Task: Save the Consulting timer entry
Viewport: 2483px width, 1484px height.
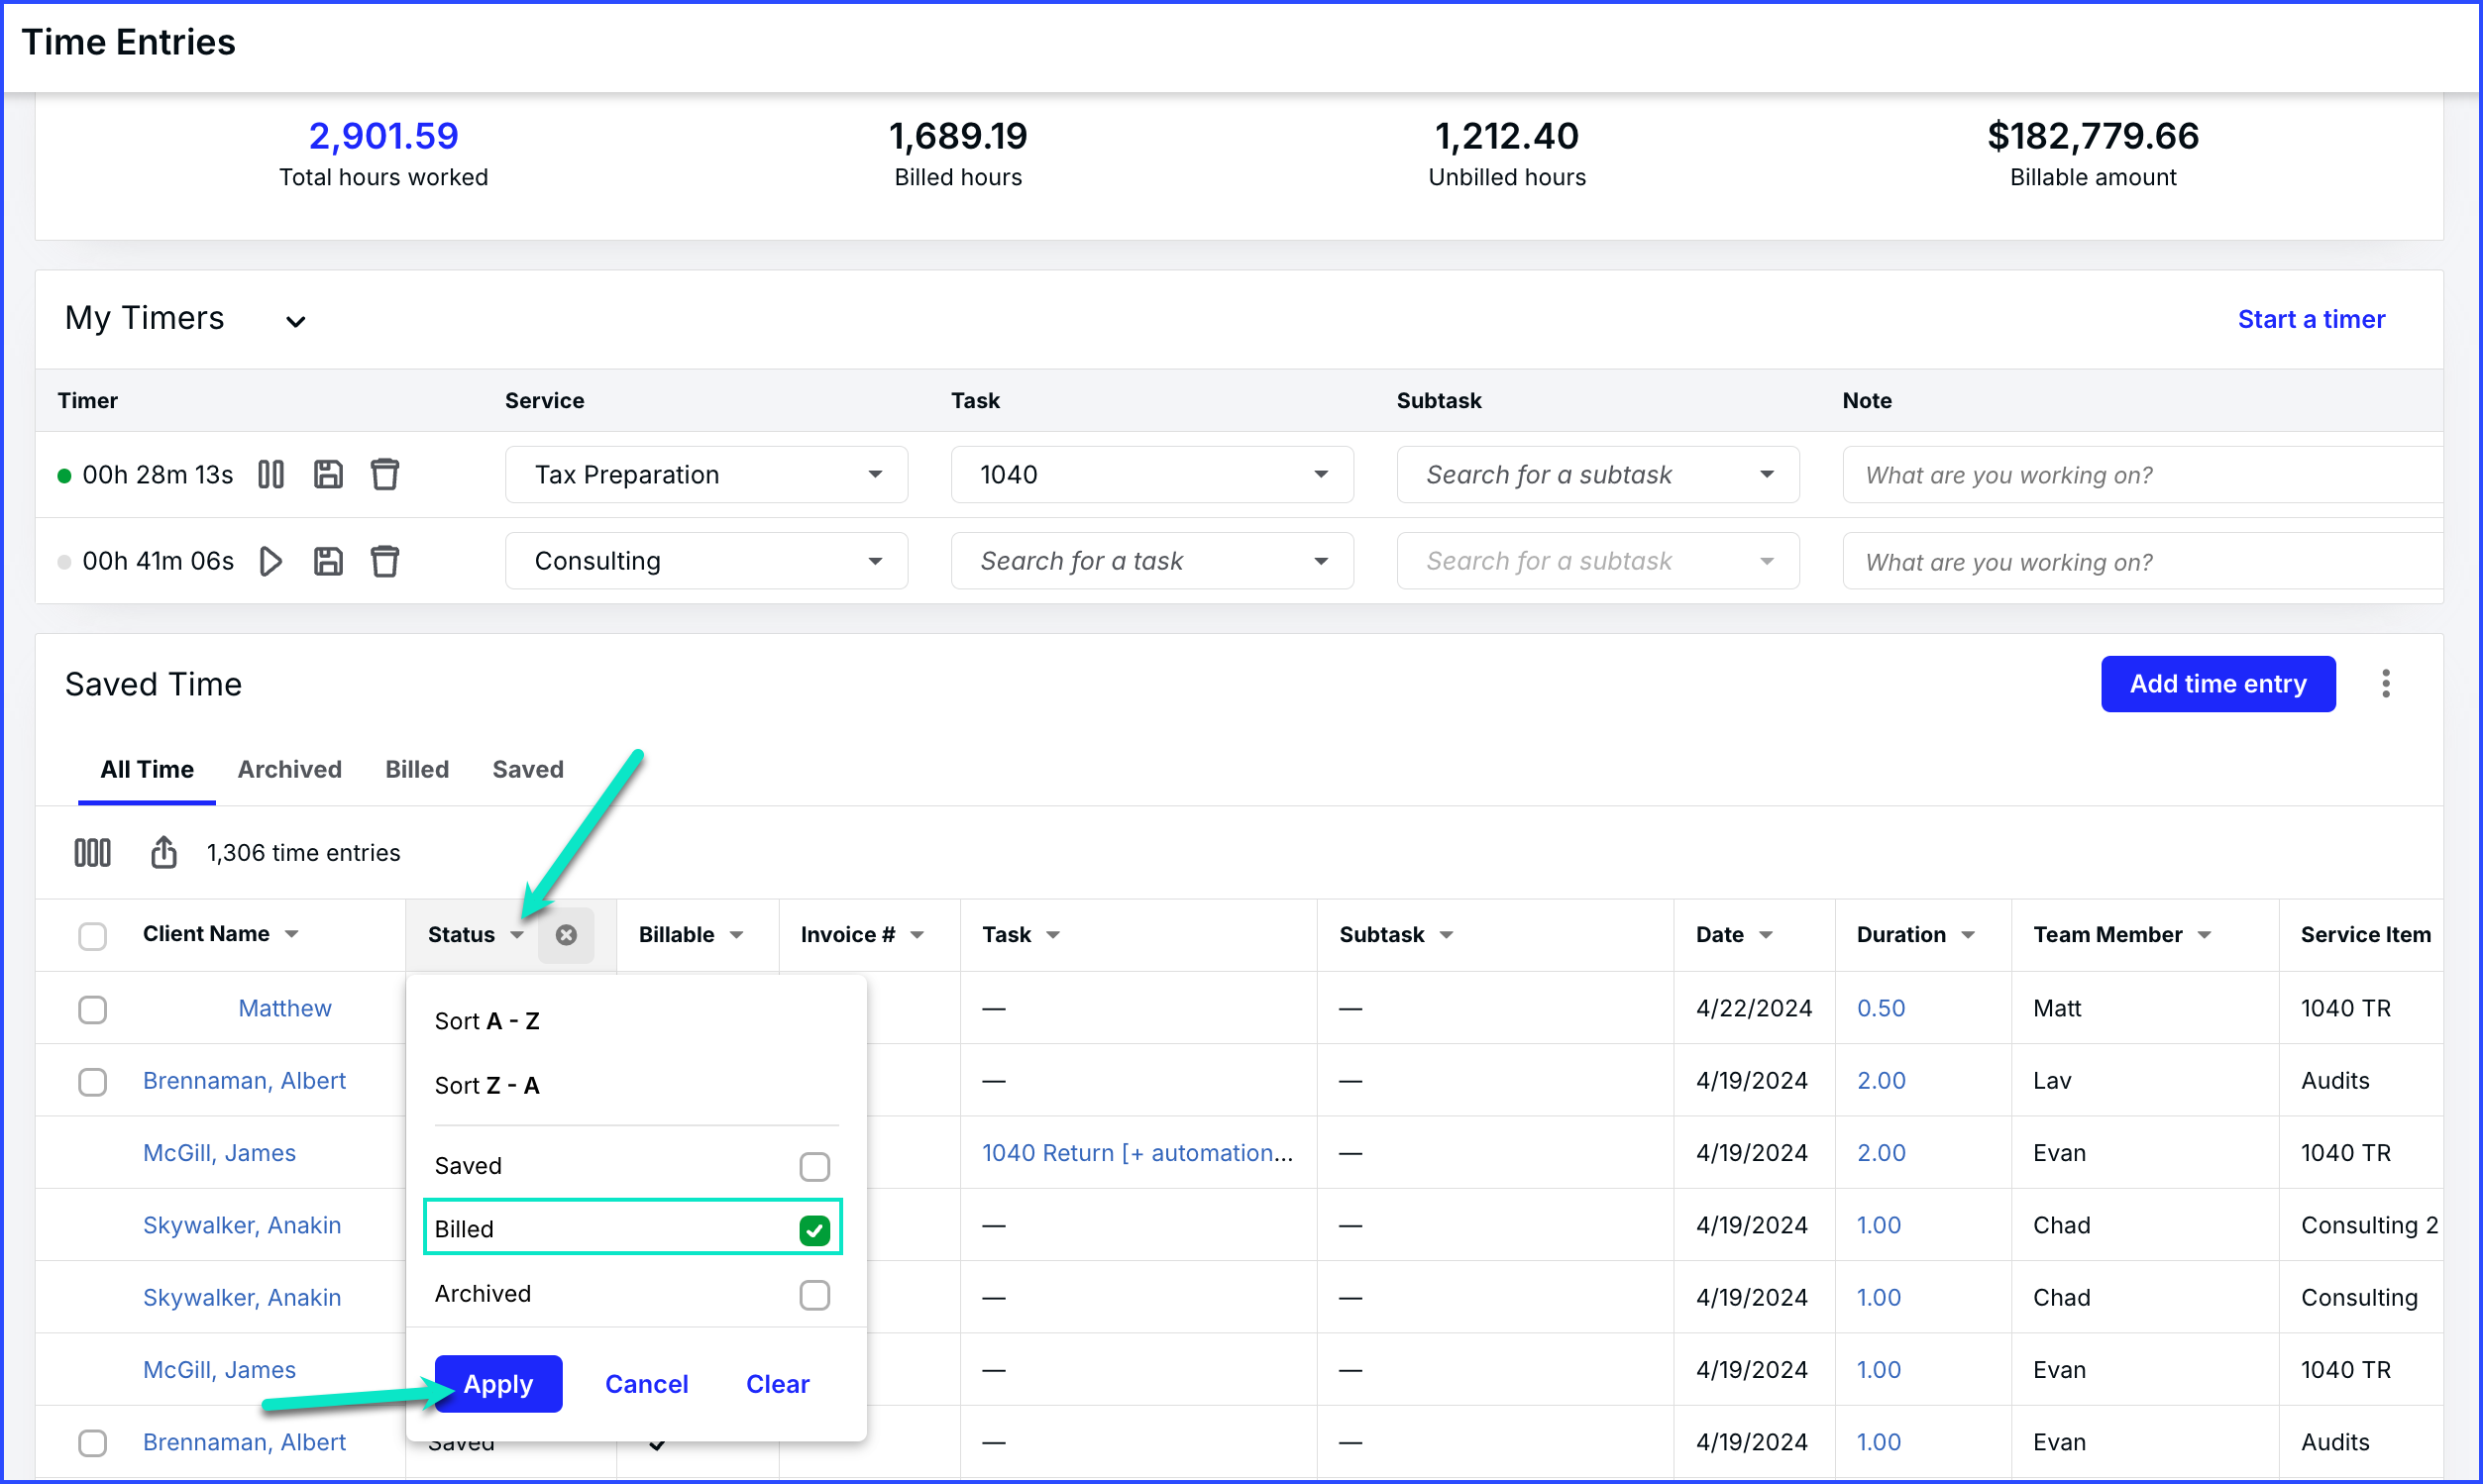Action: (328, 561)
